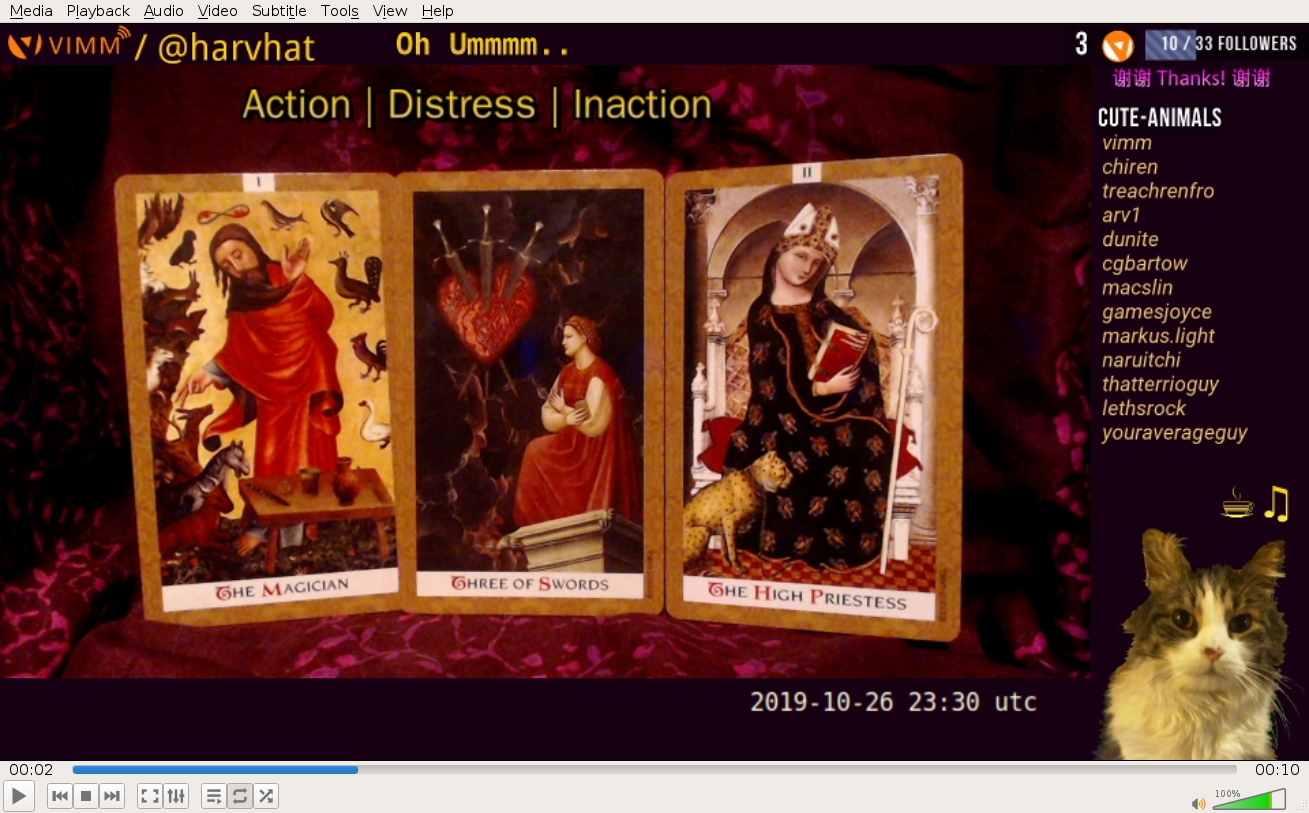Toggle loop repeat mode
Viewport: 1309px width, 813px height.
240,796
